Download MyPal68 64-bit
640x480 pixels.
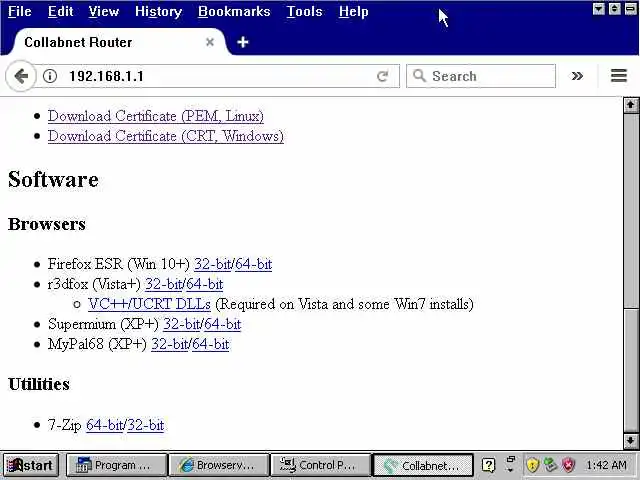210,344
